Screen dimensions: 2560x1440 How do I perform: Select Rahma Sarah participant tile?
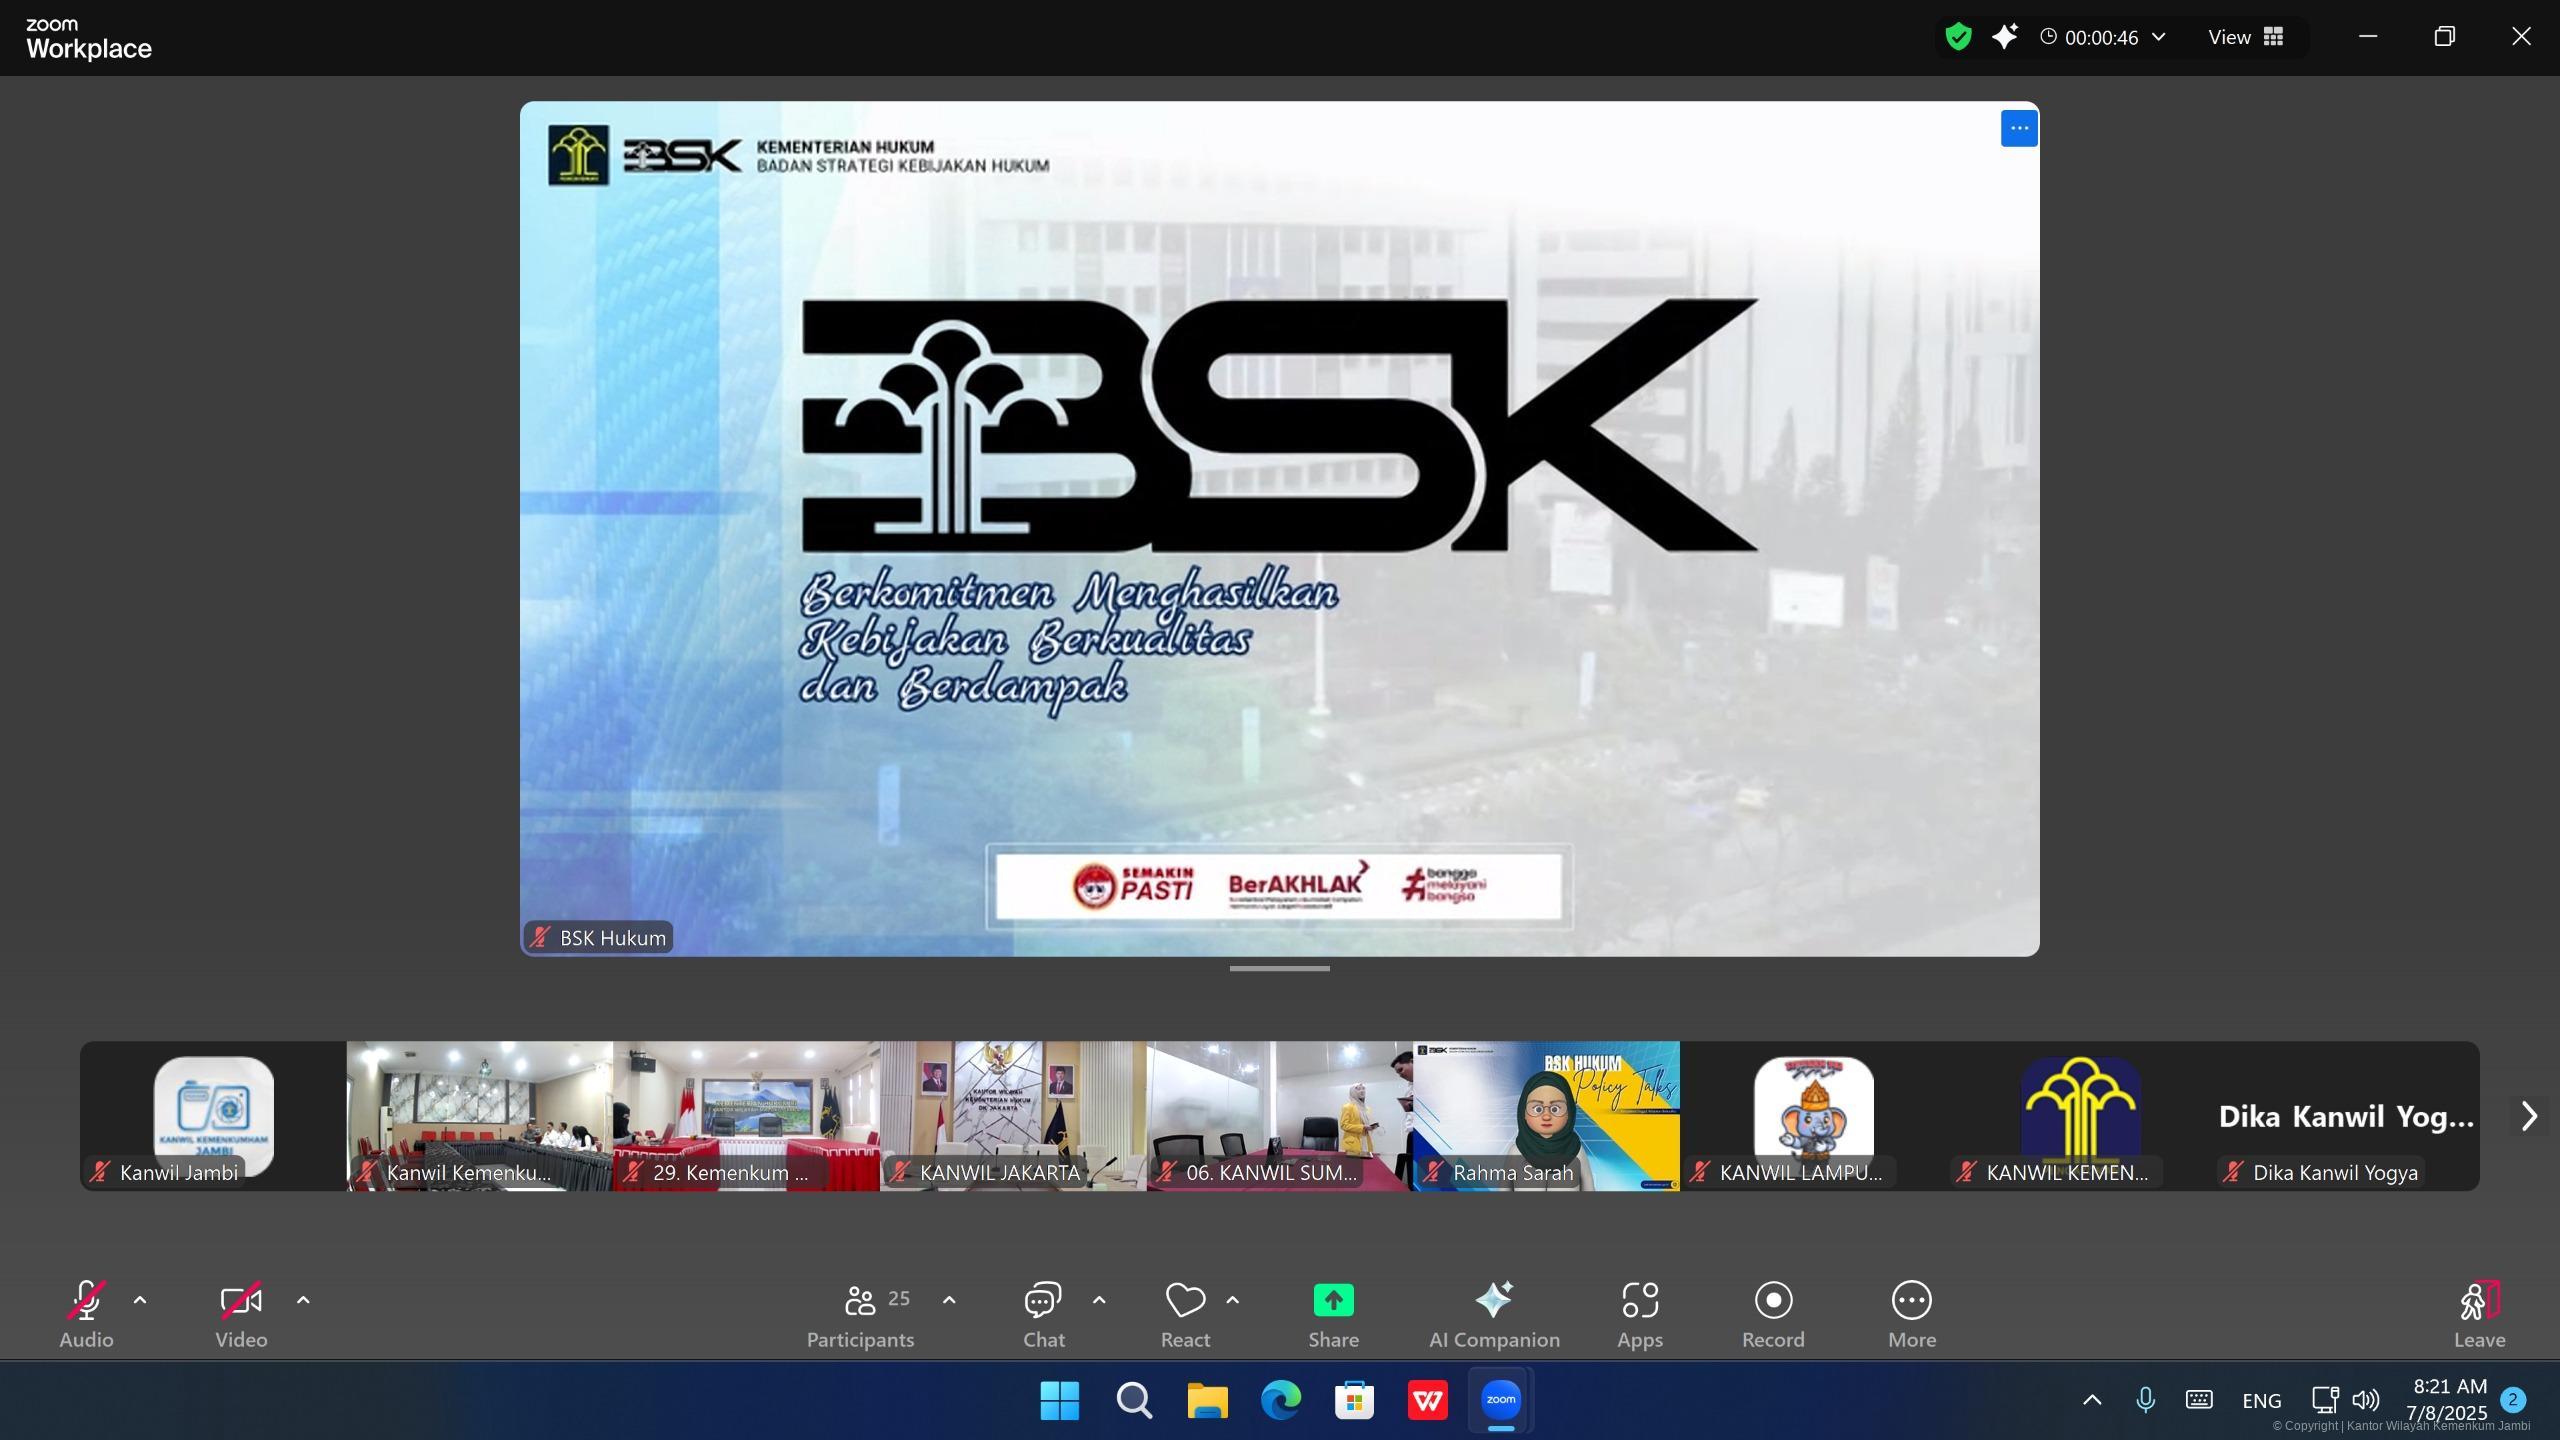pos(1547,1116)
